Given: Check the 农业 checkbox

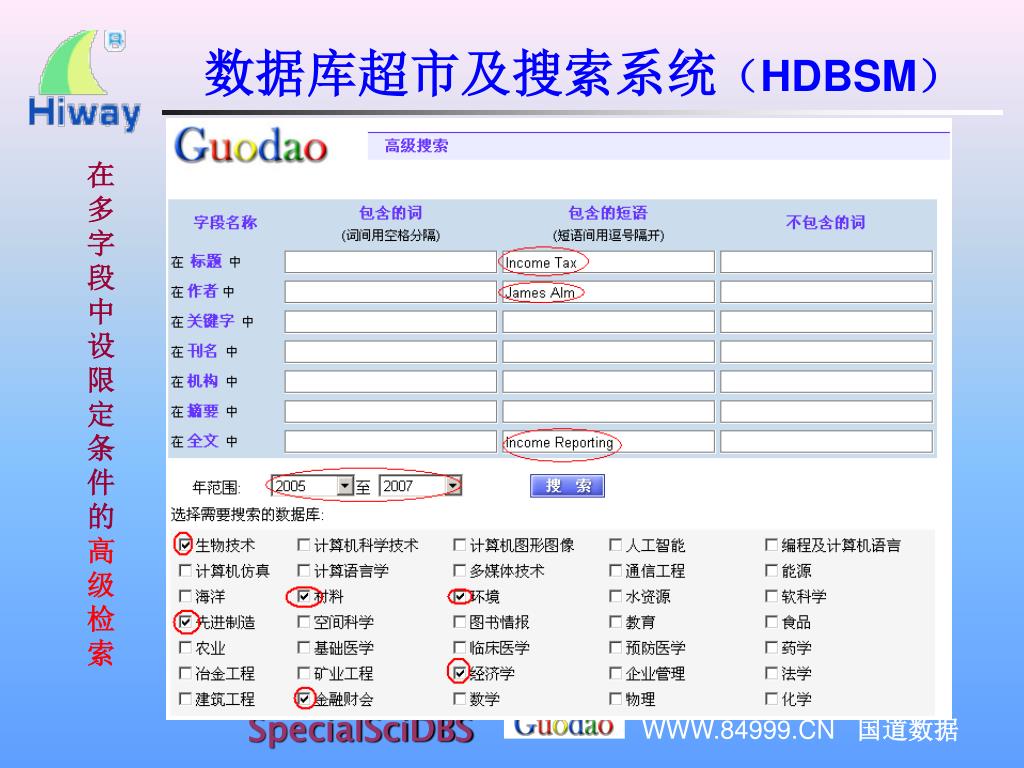Looking at the screenshot, I should click(x=185, y=647).
